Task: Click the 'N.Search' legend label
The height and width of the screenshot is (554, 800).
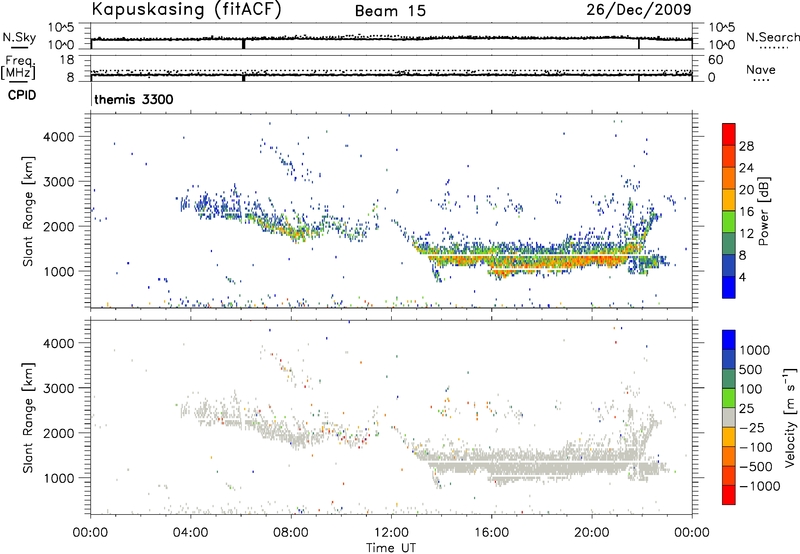Action: 772,37
